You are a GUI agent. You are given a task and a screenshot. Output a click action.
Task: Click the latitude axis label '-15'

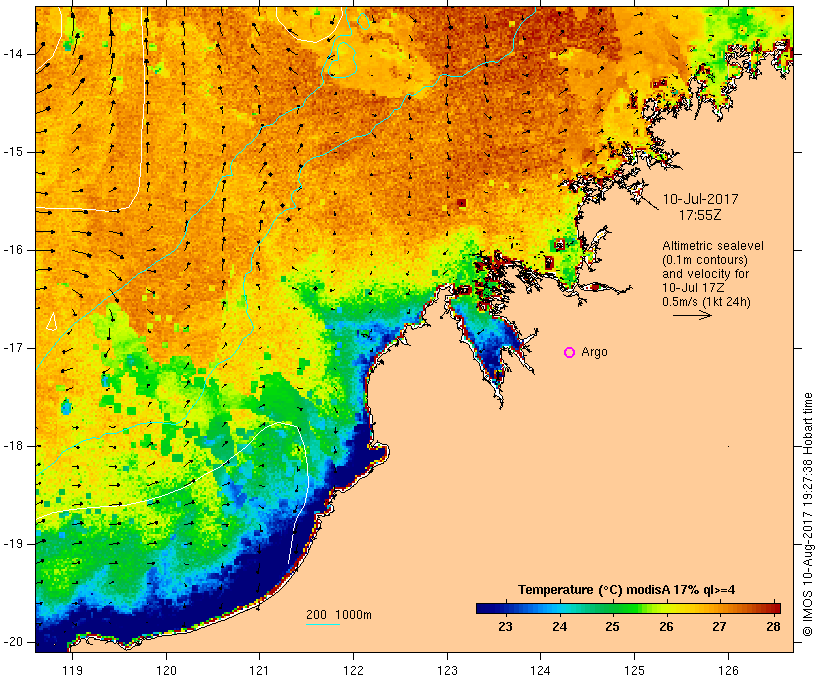pos(13,152)
